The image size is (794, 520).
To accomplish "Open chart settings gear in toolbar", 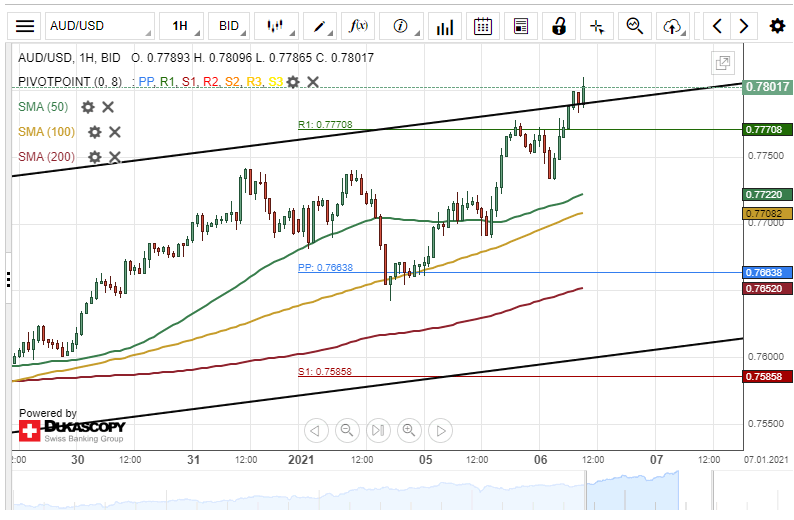I will click(x=776, y=26).
